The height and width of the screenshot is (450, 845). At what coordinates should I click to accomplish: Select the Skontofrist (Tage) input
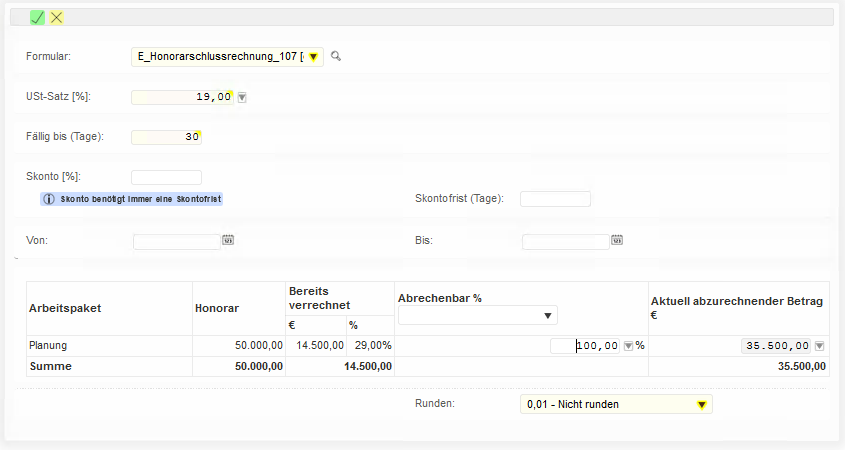(x=555, y=199)
